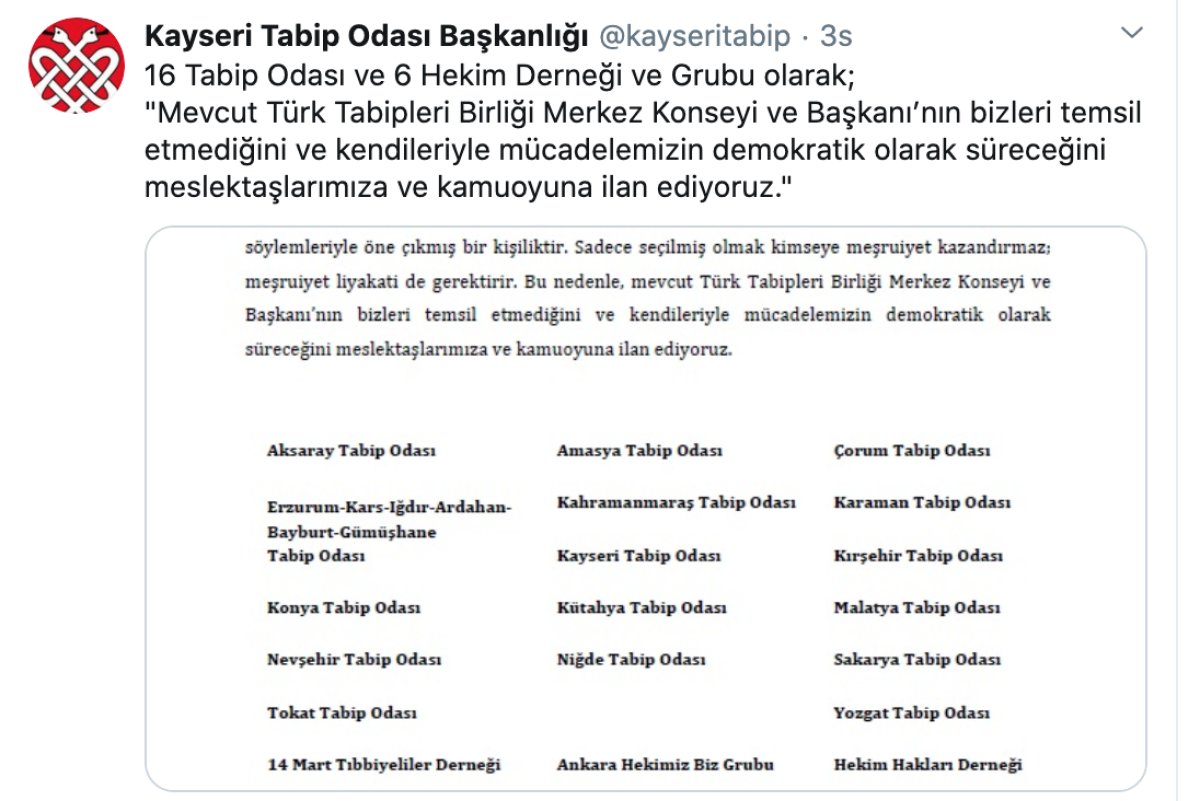Click 'Kayseri Tabip Odası' in signatory list
This screenshot has height=801, width=1200.
pyautogui.click(x=639, y=556)
